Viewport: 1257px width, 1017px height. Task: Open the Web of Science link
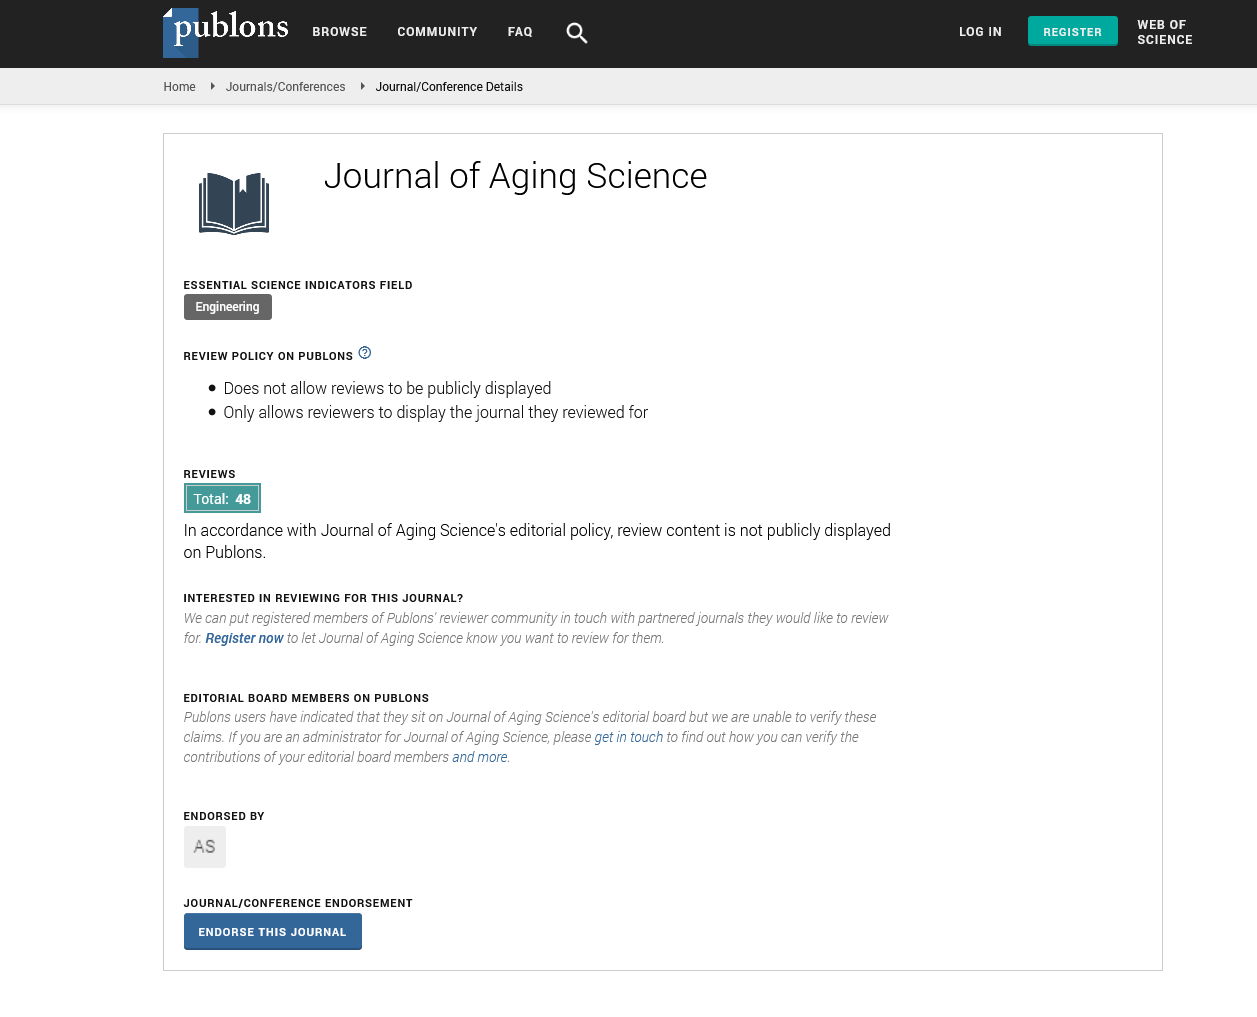(x=1165, y=32)
